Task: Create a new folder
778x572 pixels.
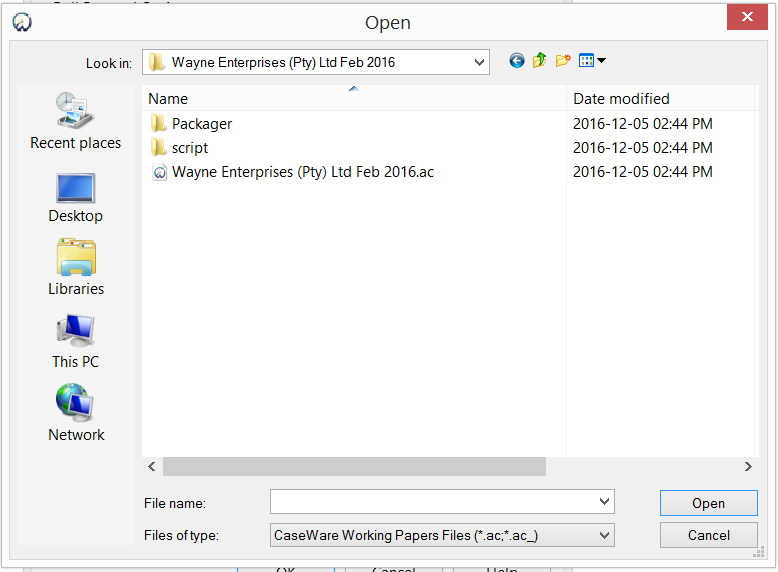Action: pos(563,61)
